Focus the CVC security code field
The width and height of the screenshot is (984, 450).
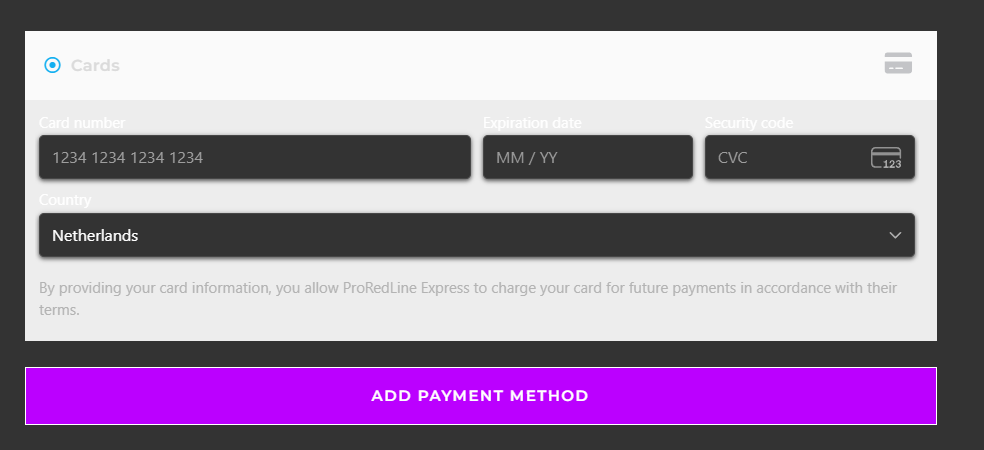click(810, 157)
